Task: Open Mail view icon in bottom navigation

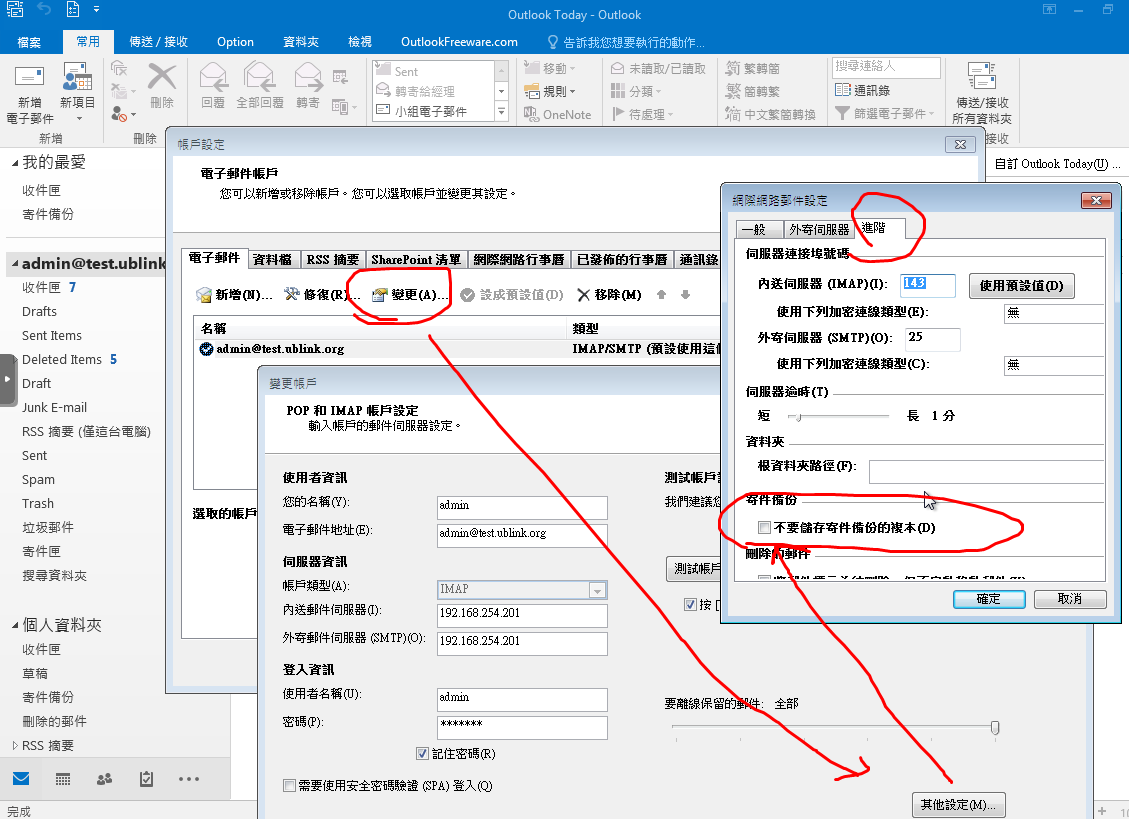Action: (21, 779)
